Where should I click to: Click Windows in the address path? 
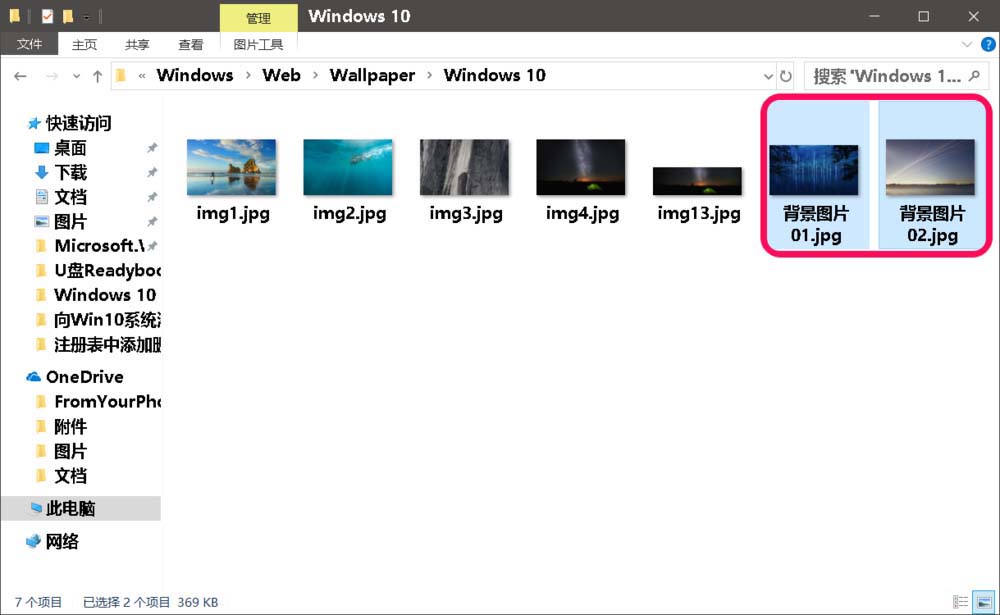coord(195,75)
